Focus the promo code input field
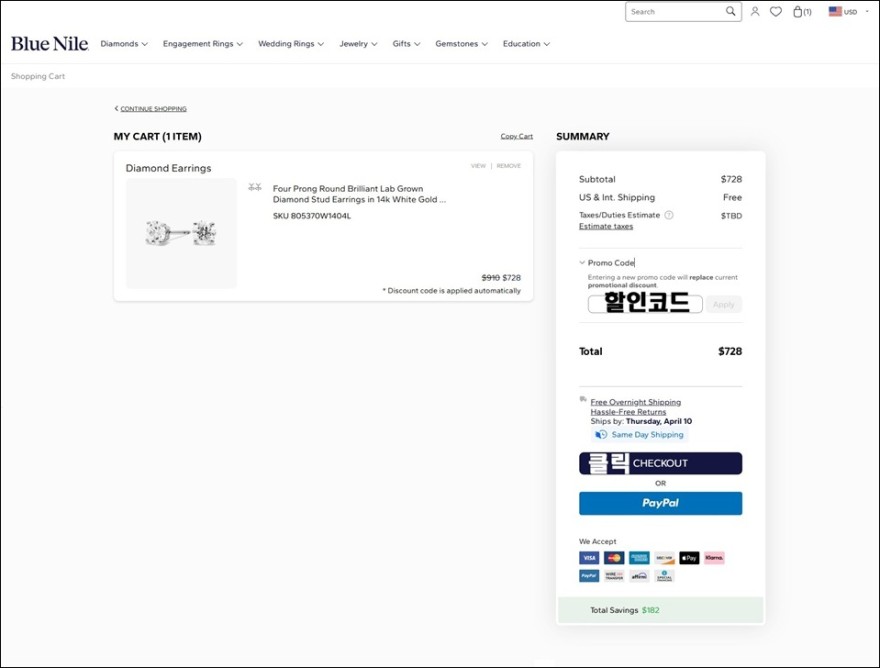880x668 pixels. (x=645, y=304)
